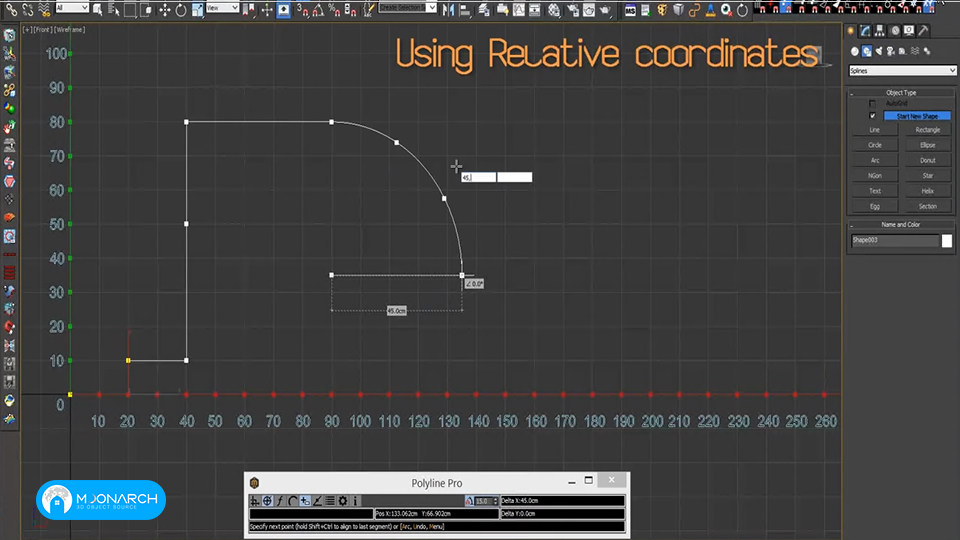
Task: Click the Align tool in main toolbar
Action: [x=464, y=9]
